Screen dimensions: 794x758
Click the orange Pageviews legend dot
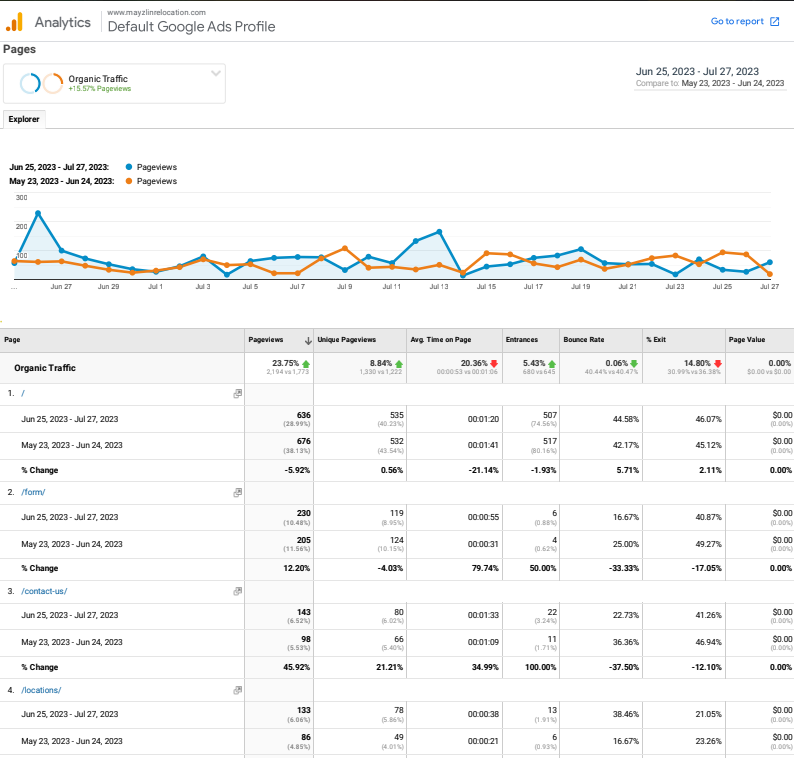coord(128,181)
